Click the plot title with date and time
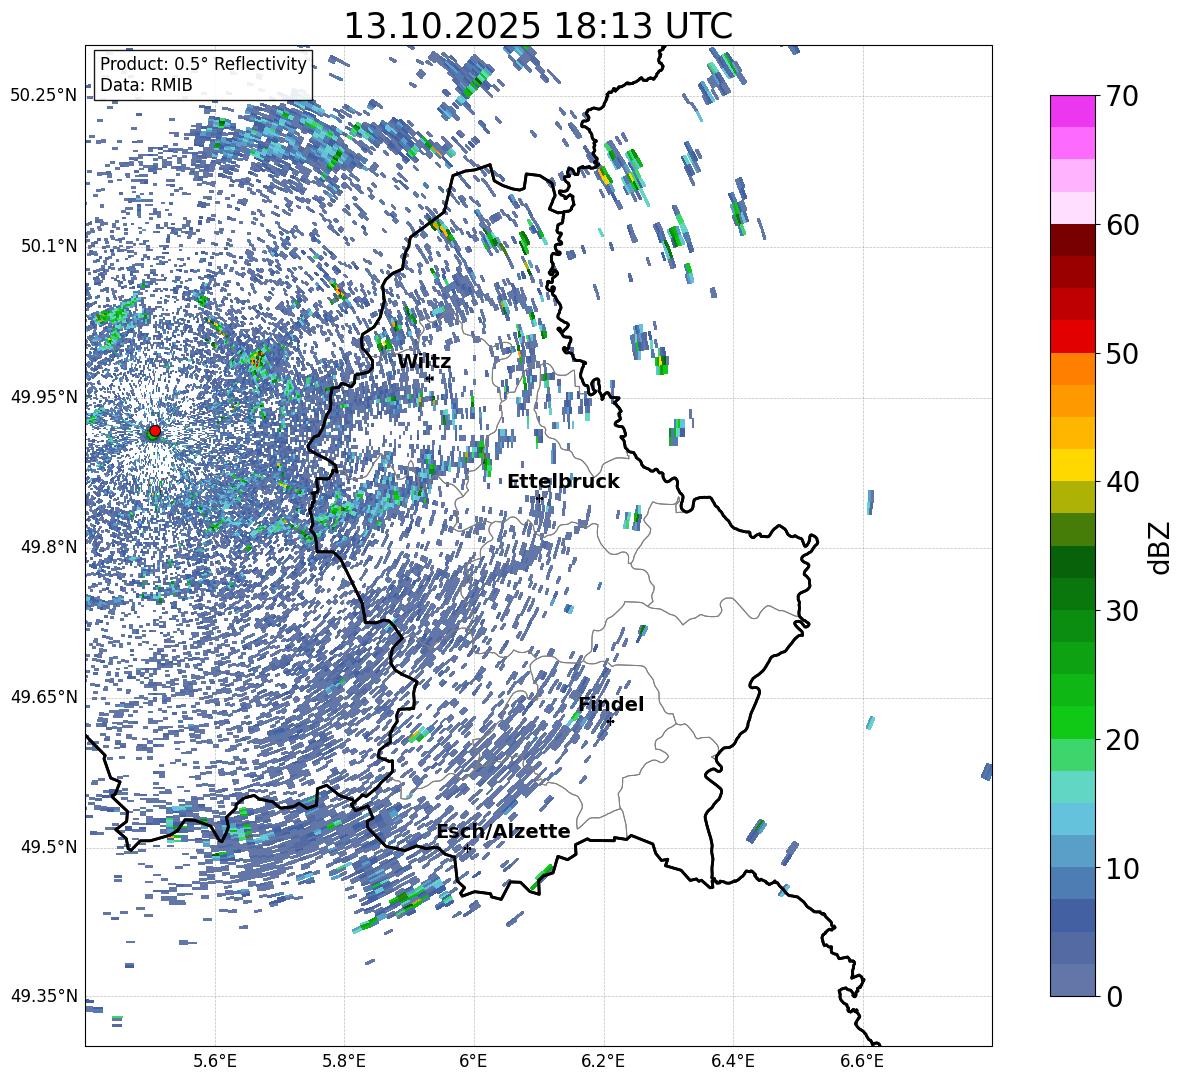Image resolution: width=1184 pixels, height=1081 pixels. tap(538, 26)
